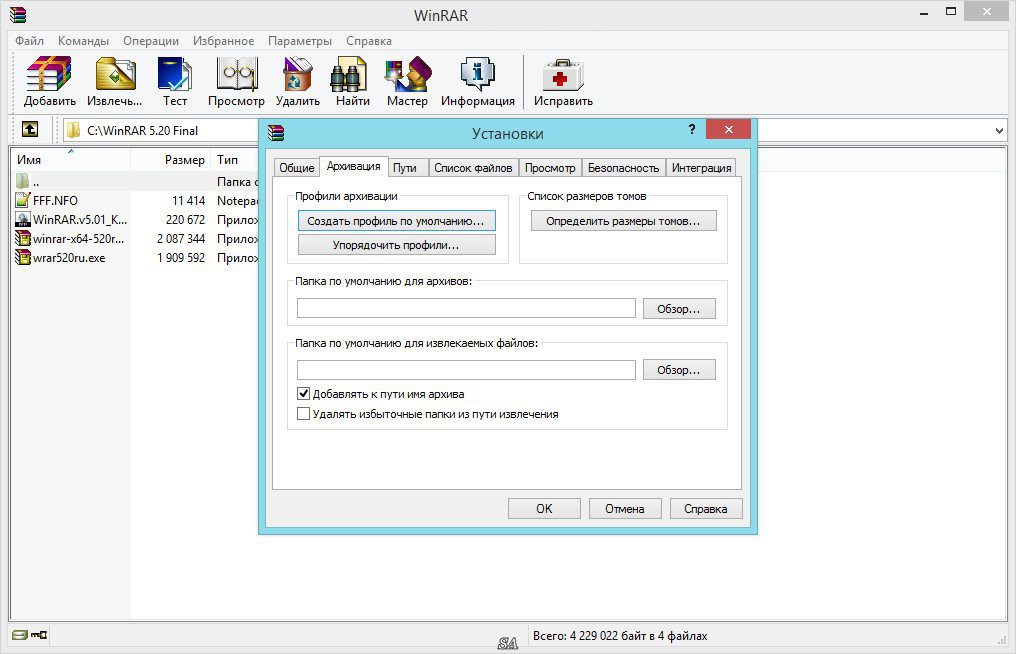1016x654 pixels.
Task: Select the wrar520ru.exe file
Action: coord(69,258)
